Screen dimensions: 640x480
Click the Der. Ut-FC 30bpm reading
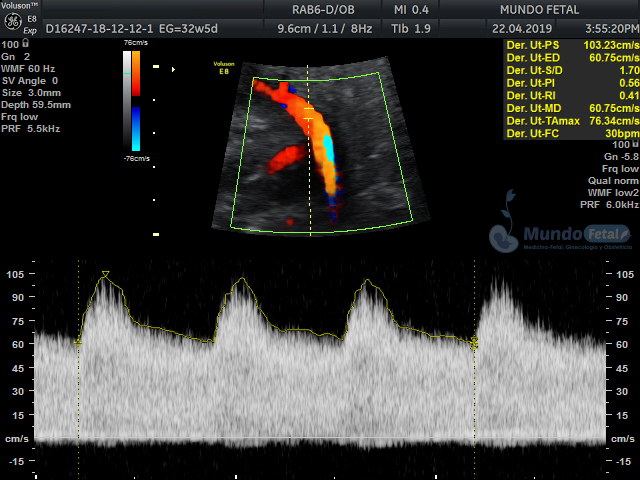coord(622,133)
